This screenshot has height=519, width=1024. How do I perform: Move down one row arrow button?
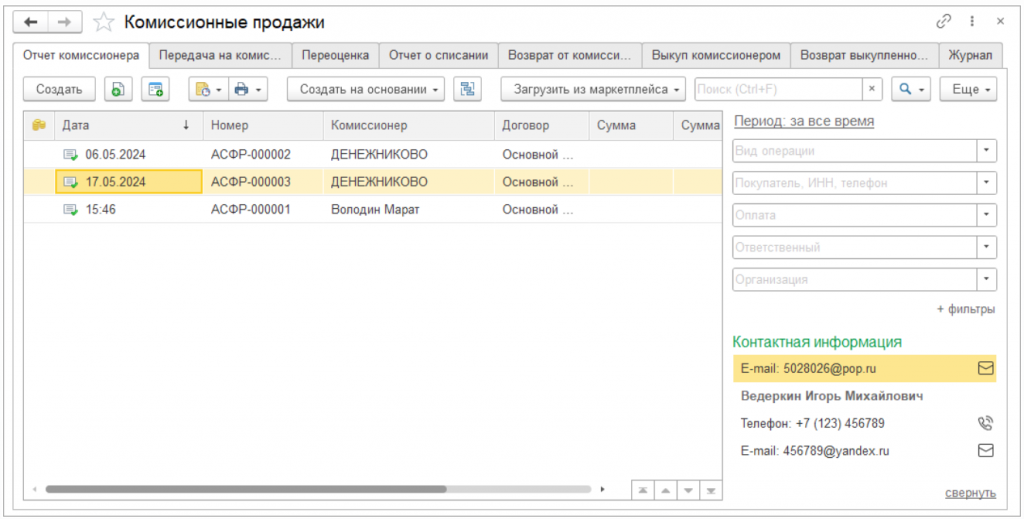pos(688,490)
